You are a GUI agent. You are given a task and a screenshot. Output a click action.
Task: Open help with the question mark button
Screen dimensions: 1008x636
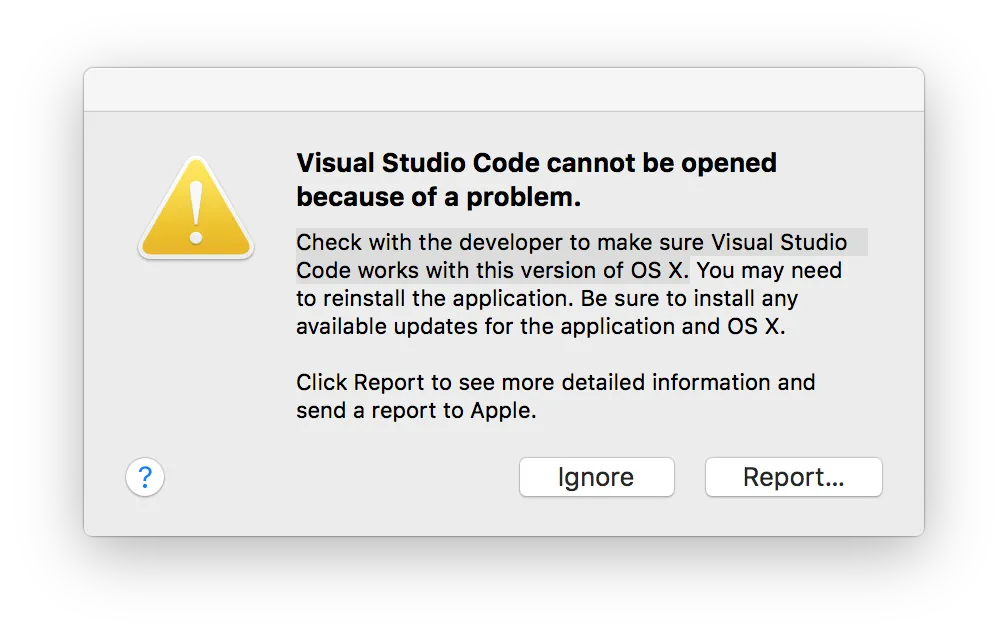[x=145, y=477]
